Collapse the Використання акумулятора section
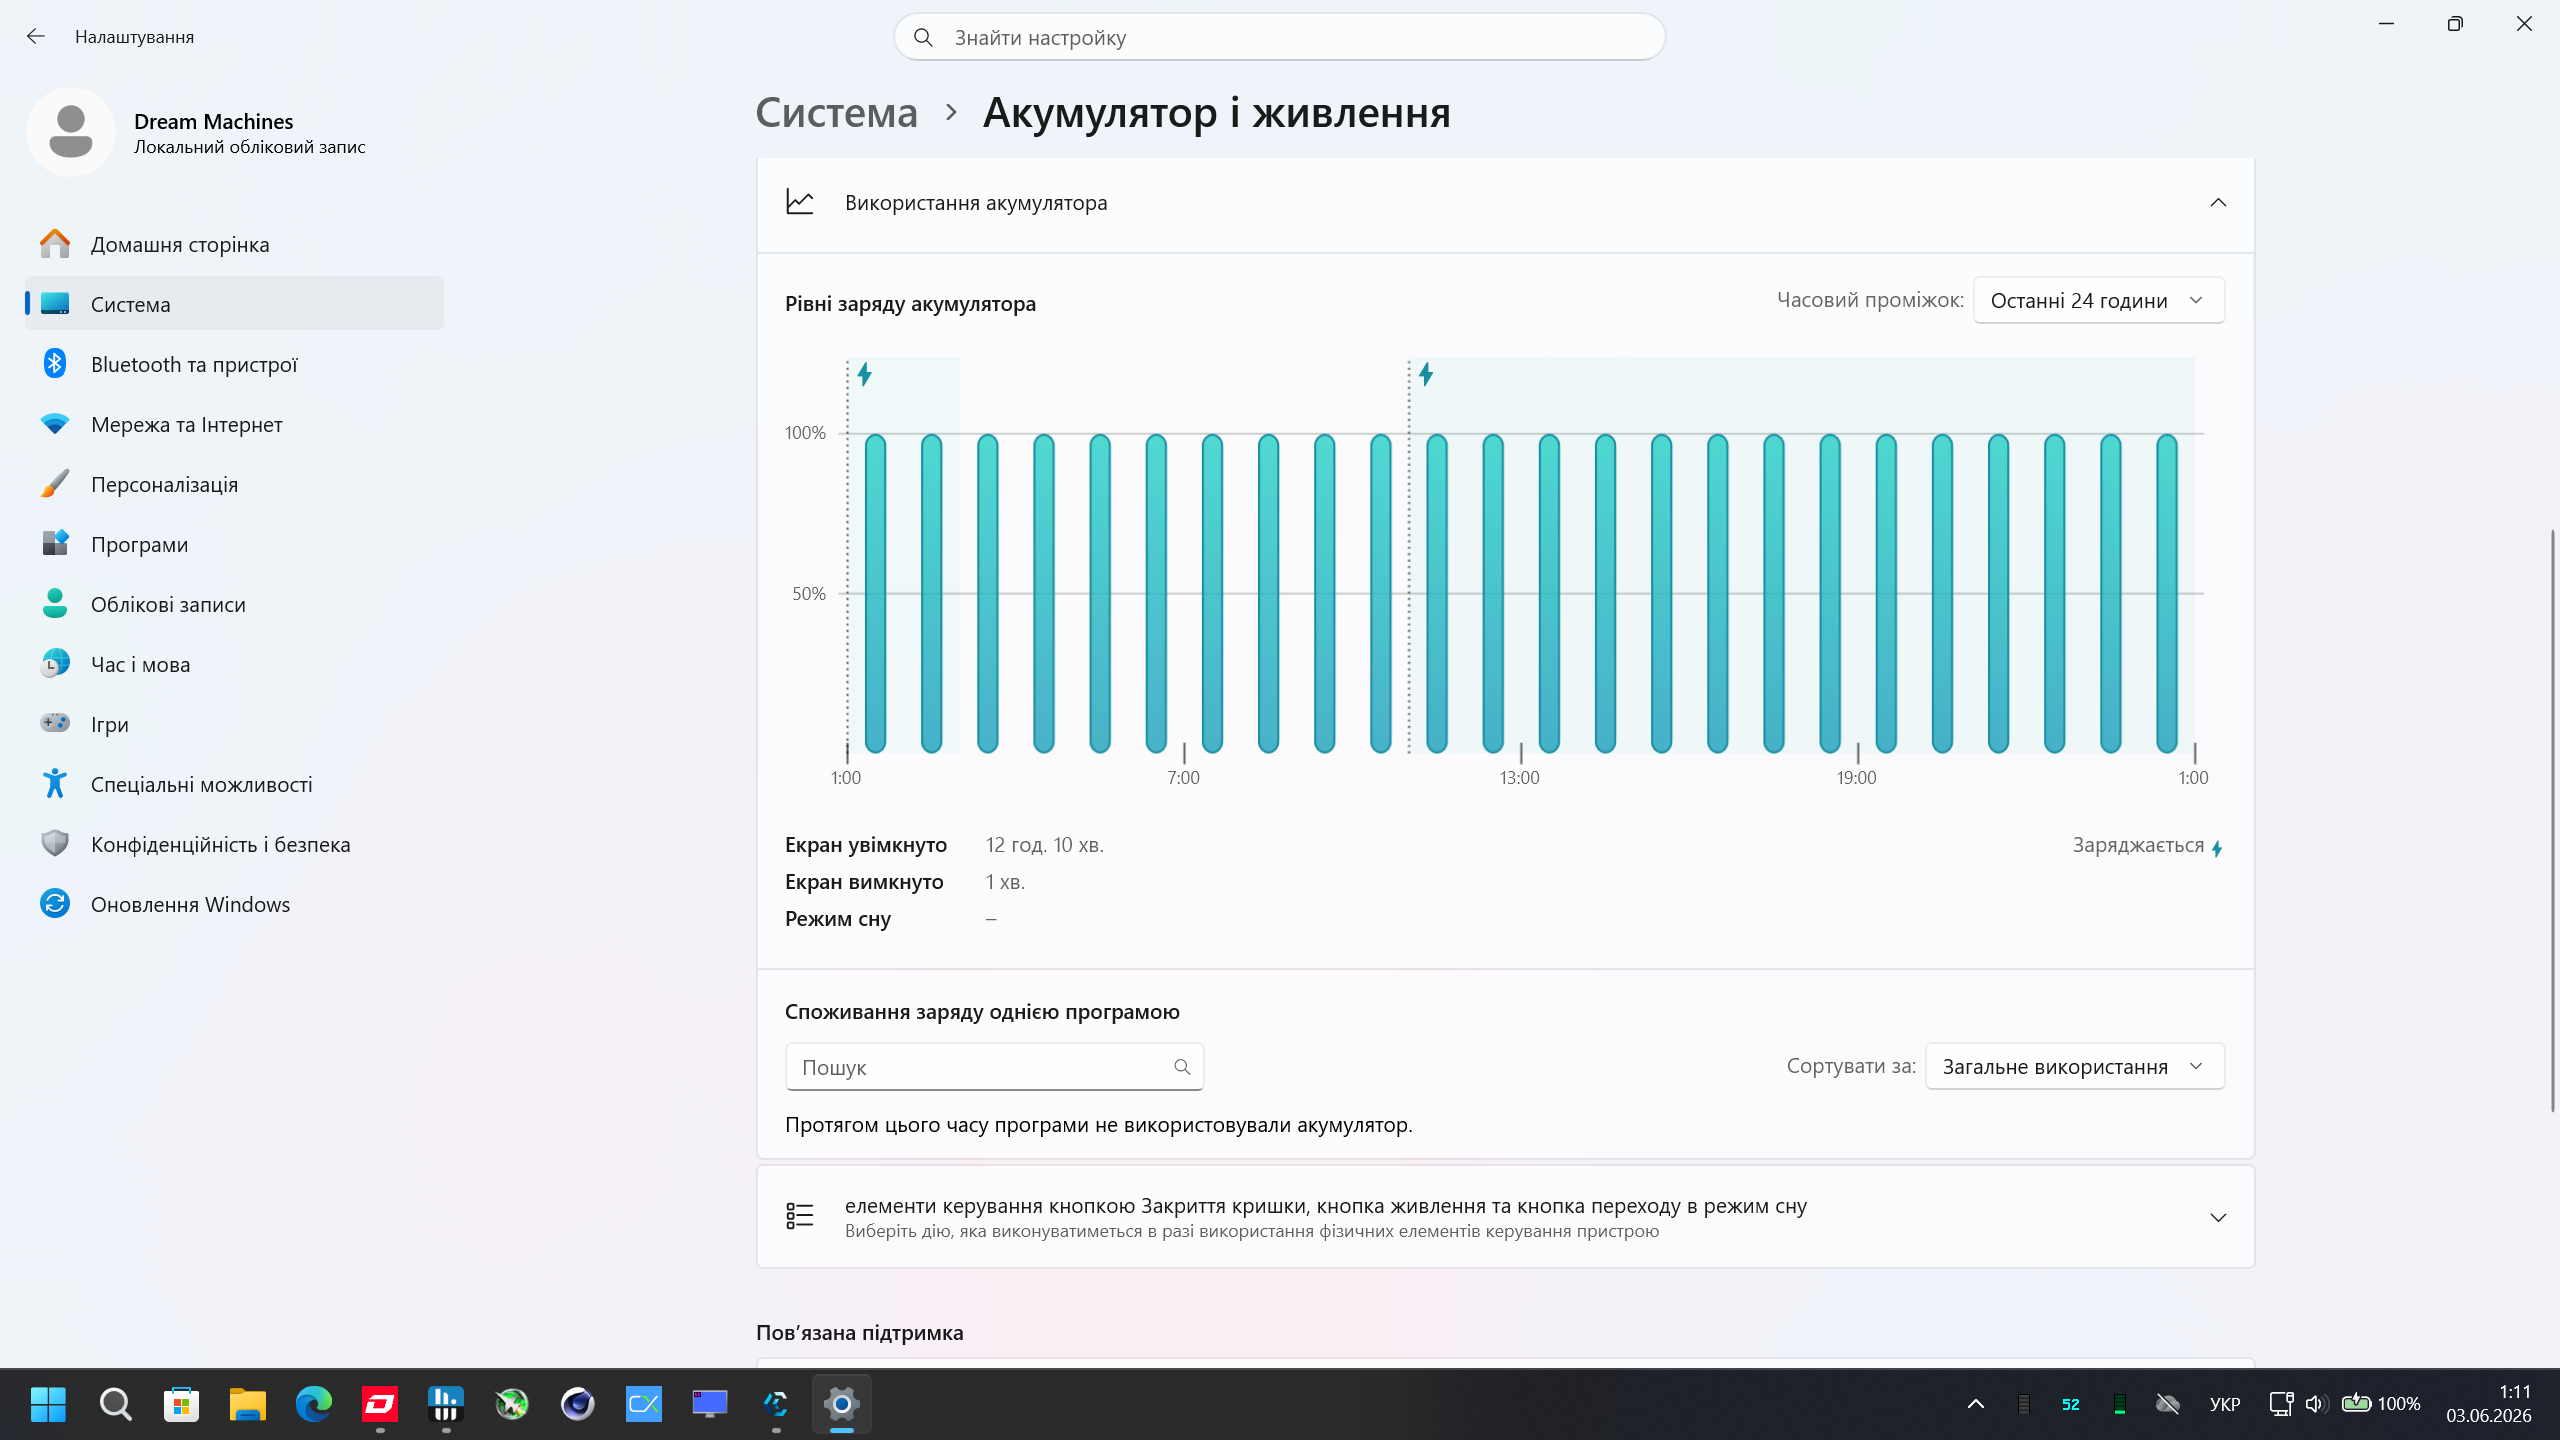The height and width of the screenshot is (1440, 2560). click(2217, 203)
